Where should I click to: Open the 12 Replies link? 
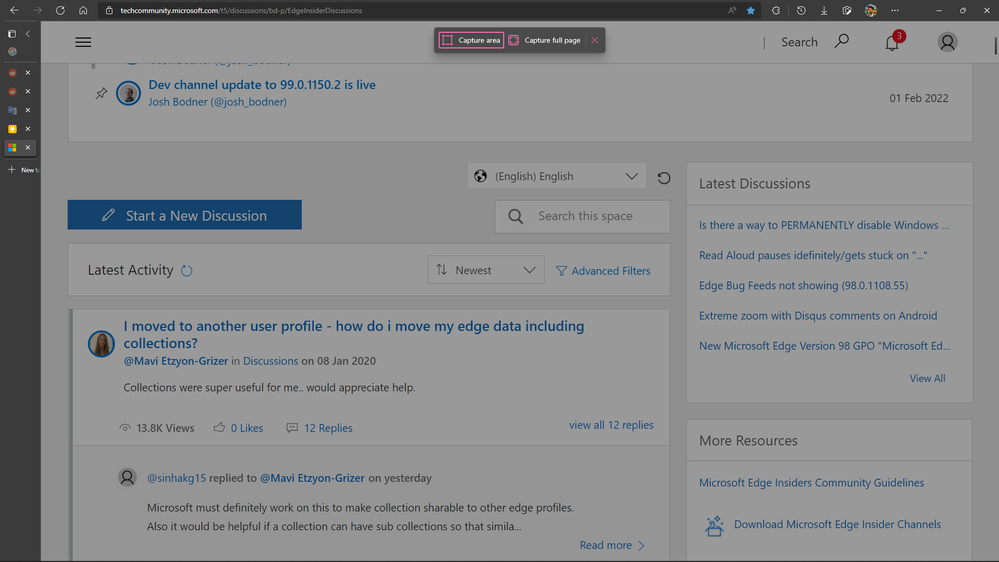(328, 428)
